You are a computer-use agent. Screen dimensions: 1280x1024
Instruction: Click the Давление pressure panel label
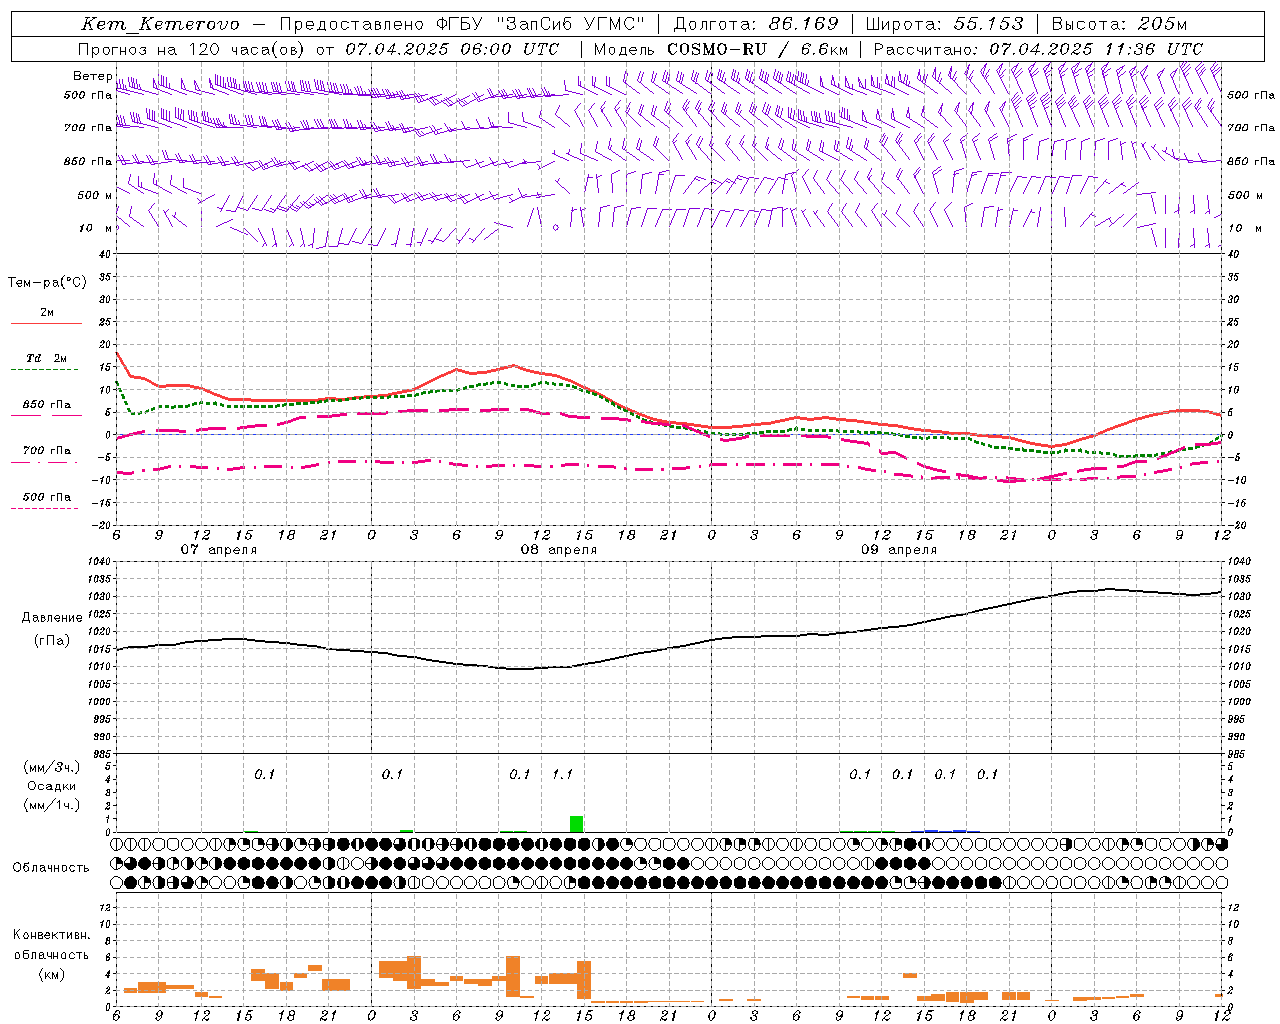click(x=52, y=618)
